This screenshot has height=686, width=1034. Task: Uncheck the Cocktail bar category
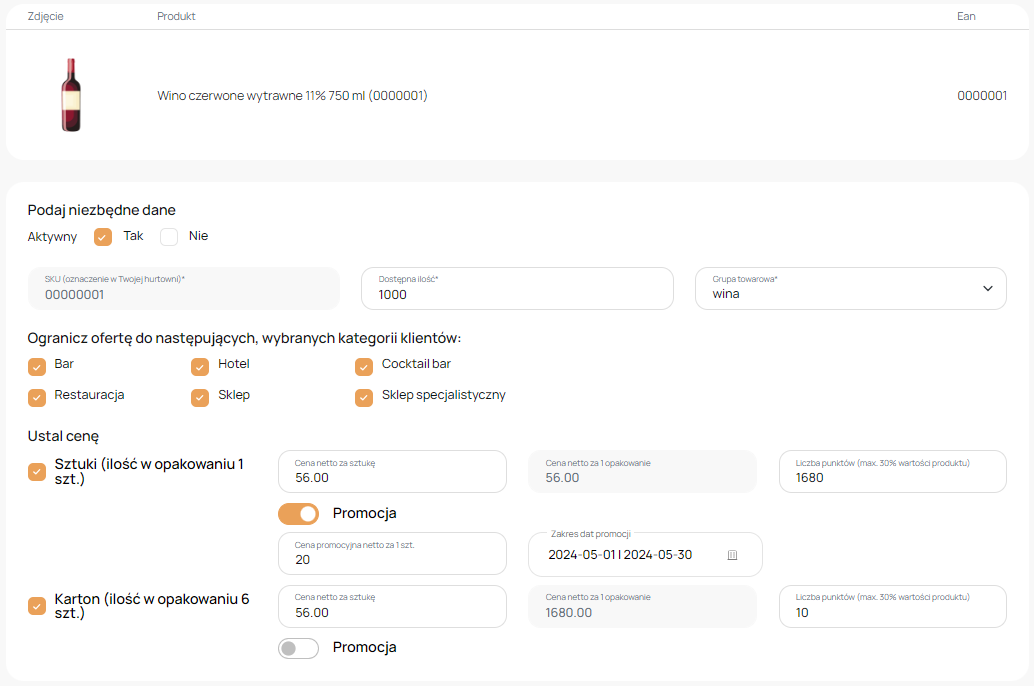(x=364, y=366)
